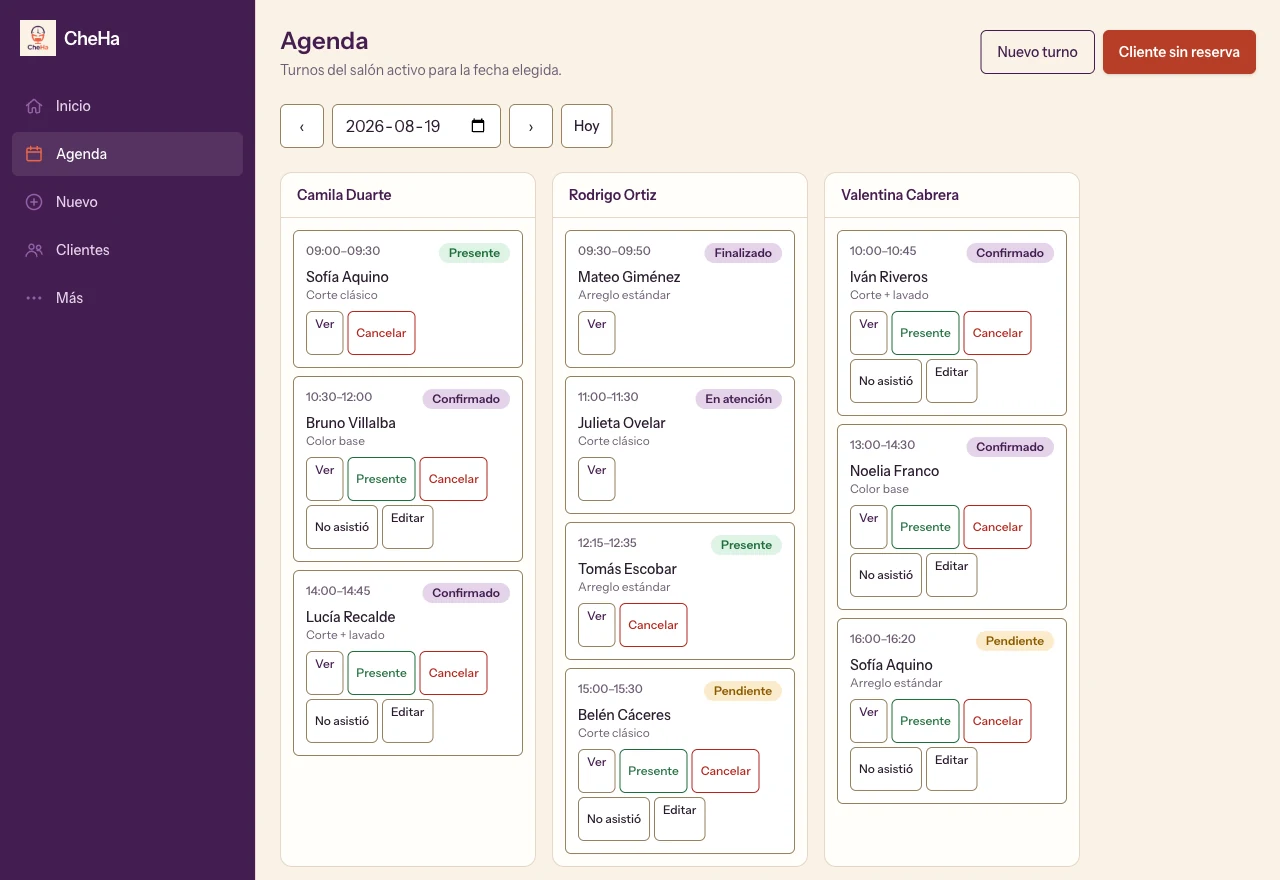
Task: Cancel Bruno Villalba's appointment
Action: (x=453, y=479)
